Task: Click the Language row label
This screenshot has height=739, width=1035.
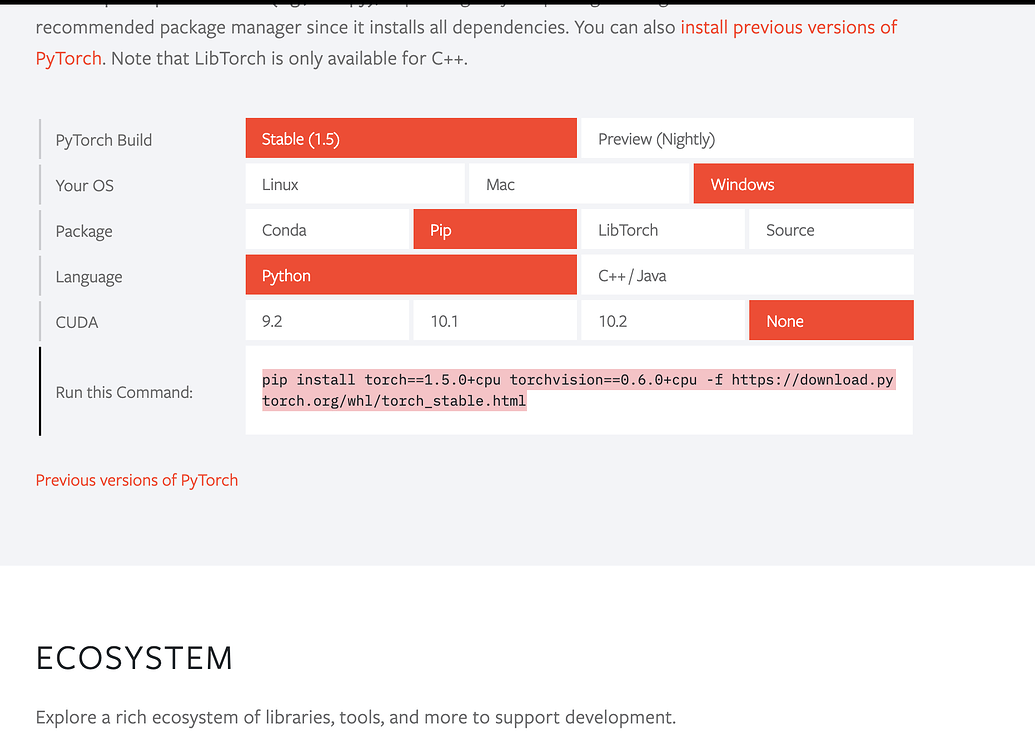Action: (x=88, y=276)
